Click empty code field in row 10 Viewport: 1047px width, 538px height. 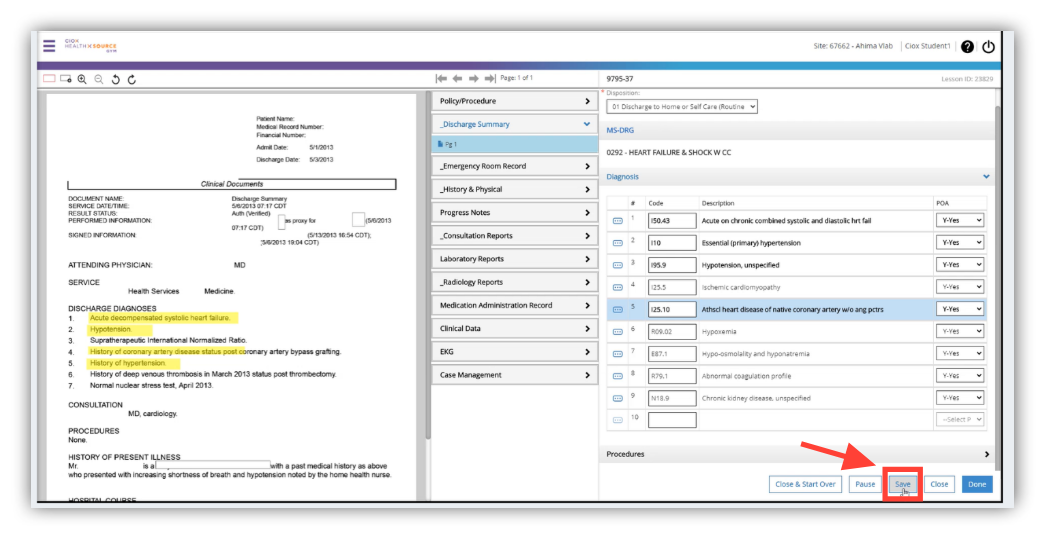tap(671, 420)
